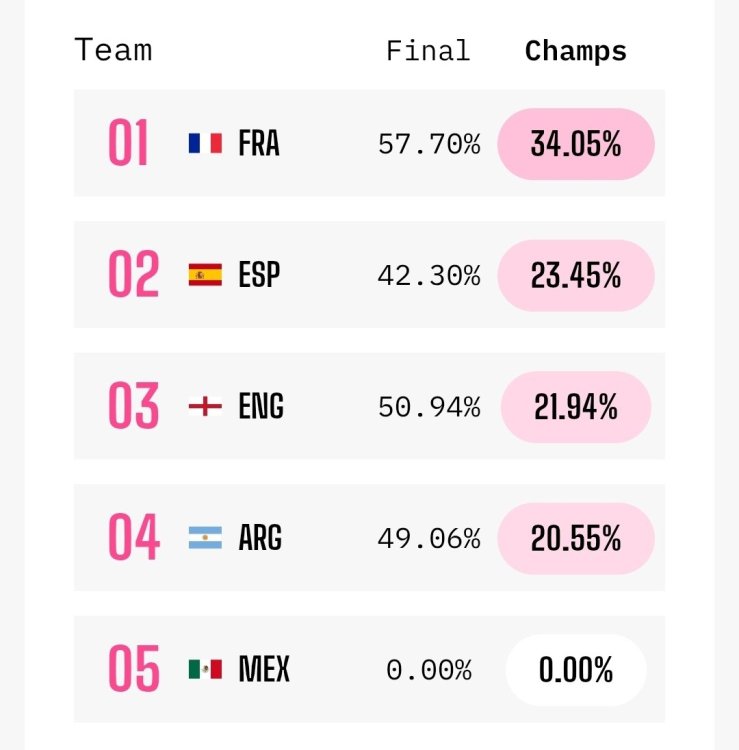Click the Team column header
Viewport: 739px width, 750px height.
click(113, 50)
